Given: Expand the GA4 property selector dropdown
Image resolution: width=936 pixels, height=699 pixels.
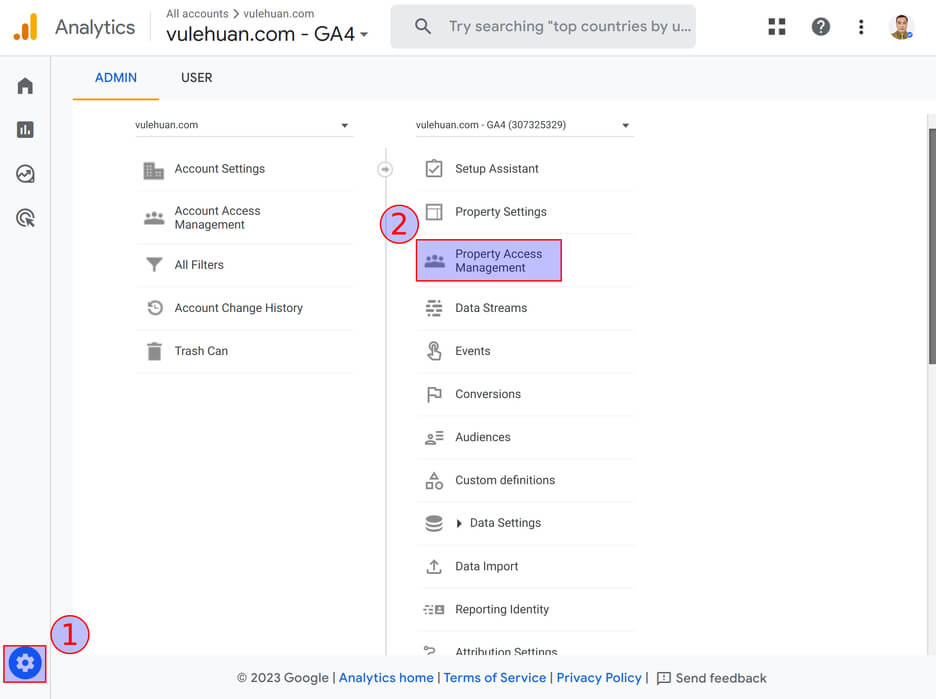Looking at the screenshot, I should (x=524, y=126).
